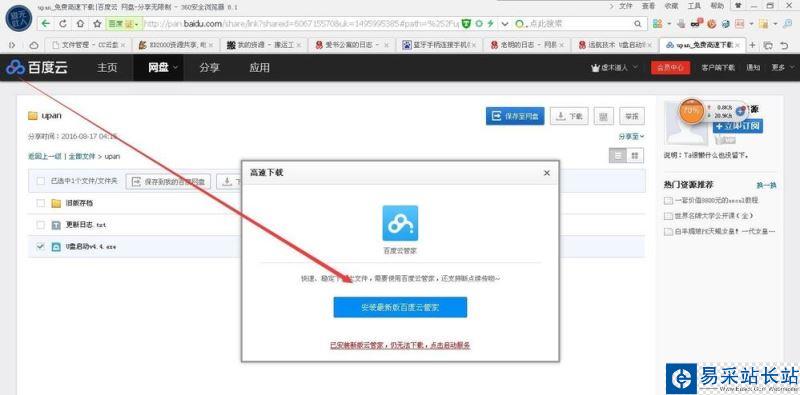
Task: Click the lightning speed-mode icon
Action: click(491, 23)
